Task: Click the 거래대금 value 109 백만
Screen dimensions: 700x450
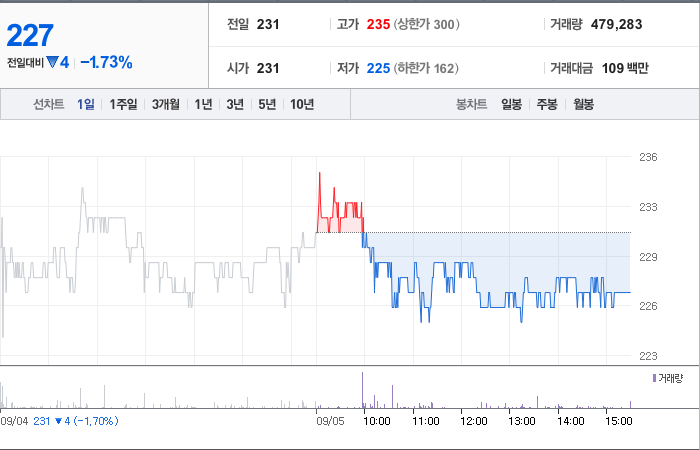Action: (625, 68)
